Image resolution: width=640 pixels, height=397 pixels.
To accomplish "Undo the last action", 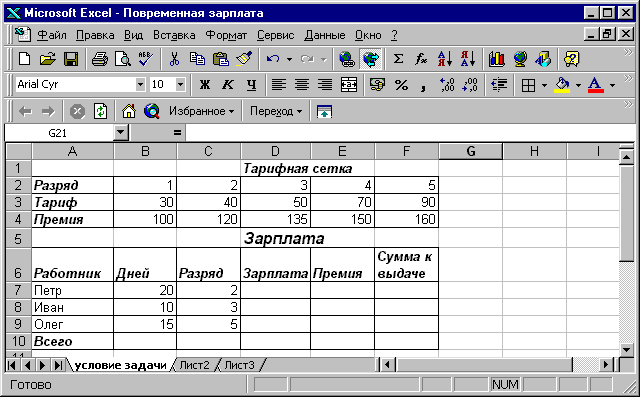I will (273, 59).
